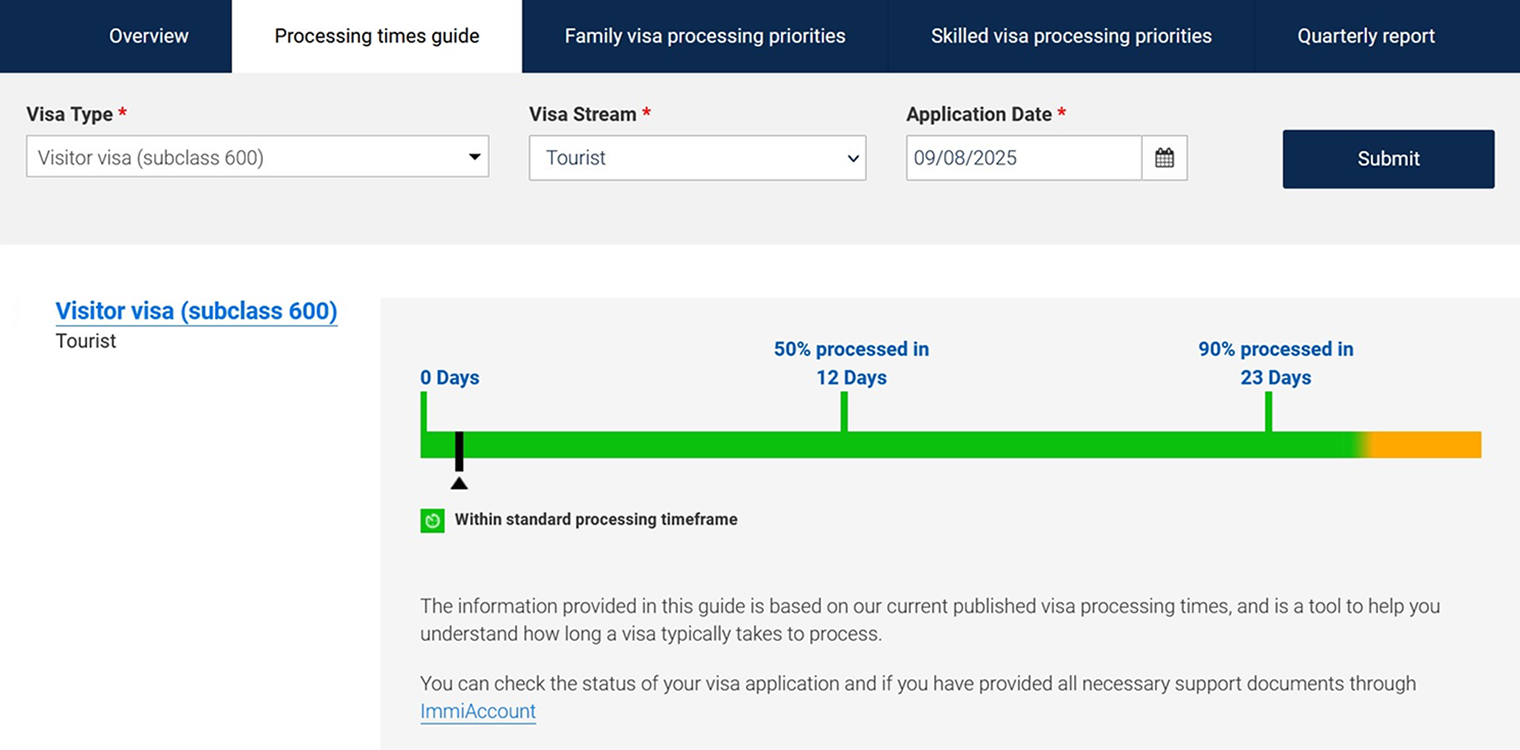The width and height of the screenshot is (1520, 750).
Task: Click the 0 Days timeline label
Action: [x=450, y=378]
